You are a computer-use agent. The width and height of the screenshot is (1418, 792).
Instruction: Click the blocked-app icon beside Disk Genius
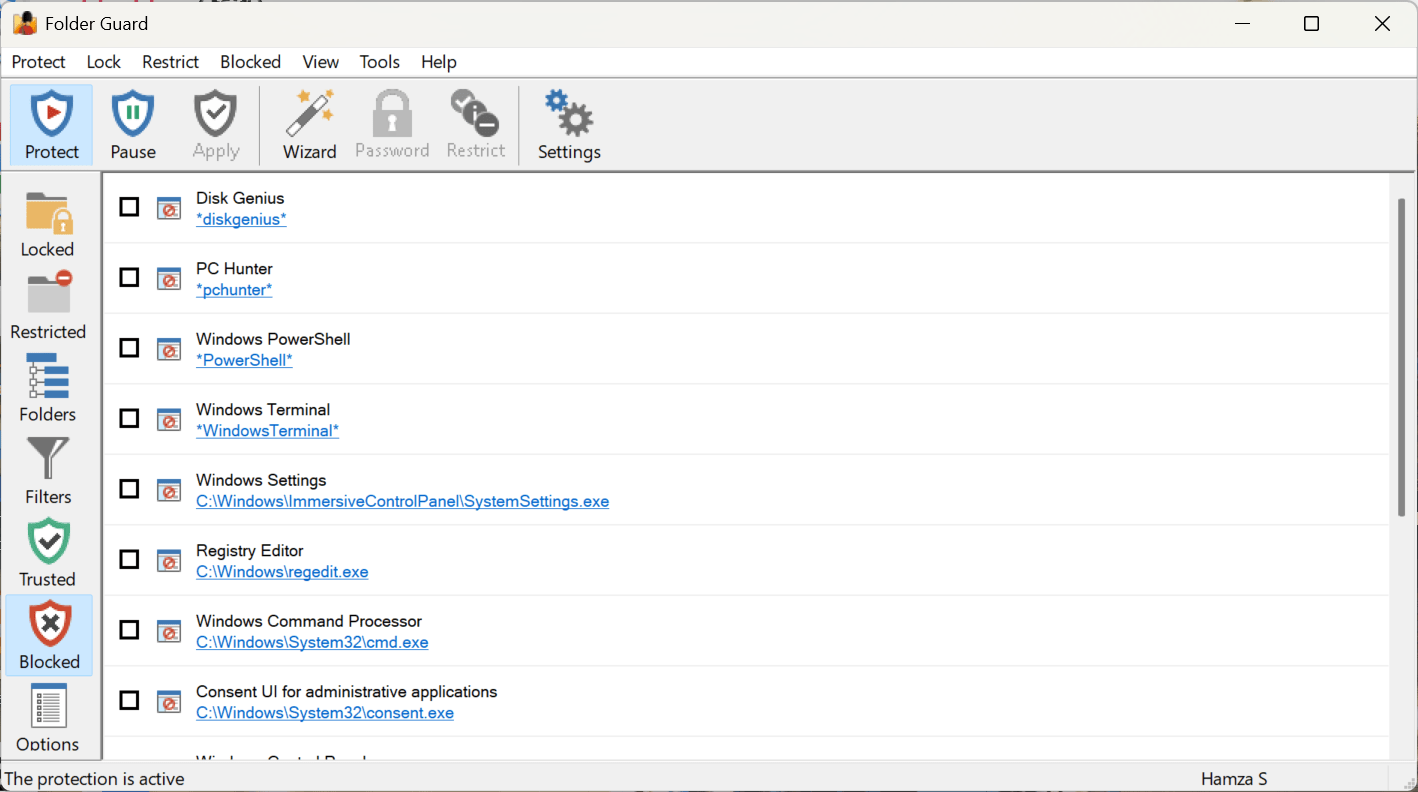[169, 208]
